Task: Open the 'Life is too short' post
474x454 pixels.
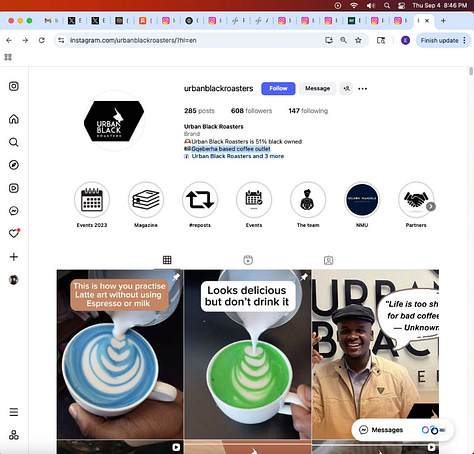Action: coord(375,354)
